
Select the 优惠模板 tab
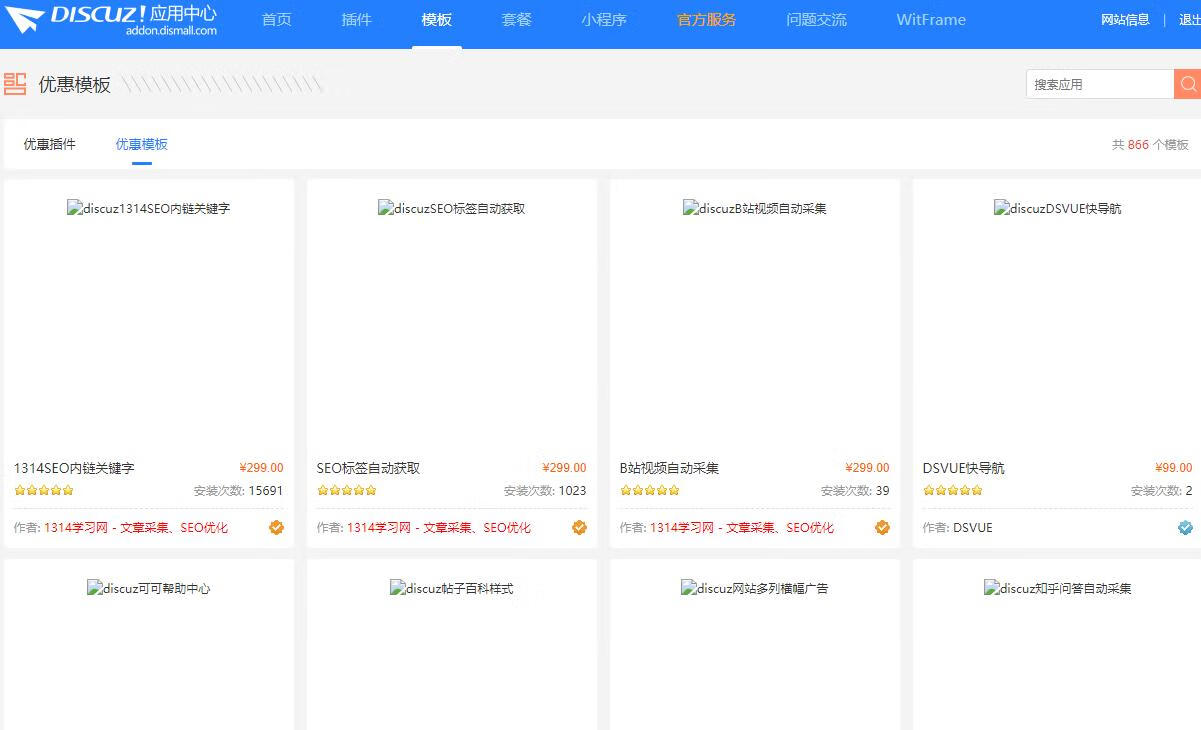point(141,144)
